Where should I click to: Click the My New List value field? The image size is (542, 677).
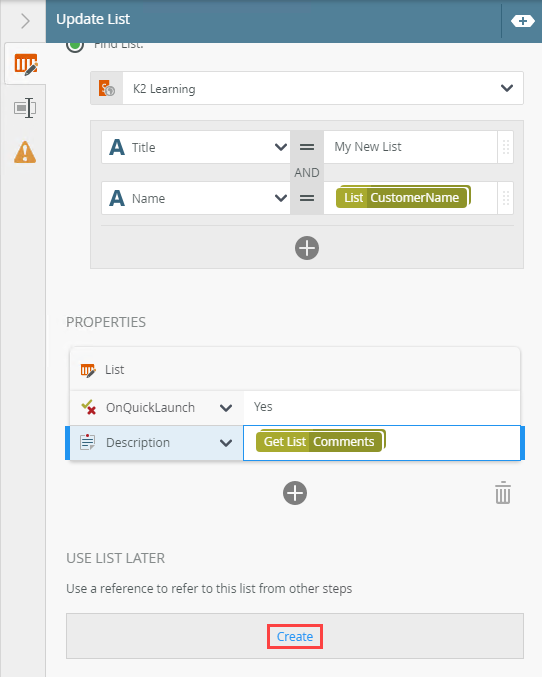pyautogui.click(x=410, y=147)
